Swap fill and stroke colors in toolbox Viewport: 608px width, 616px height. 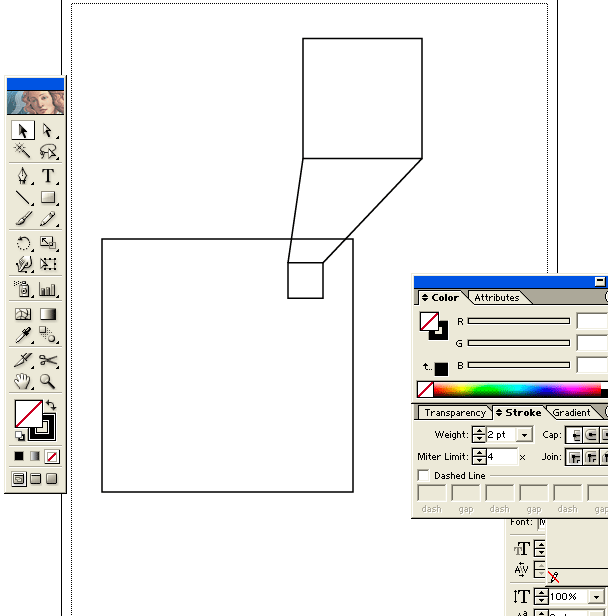click(x=51, y=405)
